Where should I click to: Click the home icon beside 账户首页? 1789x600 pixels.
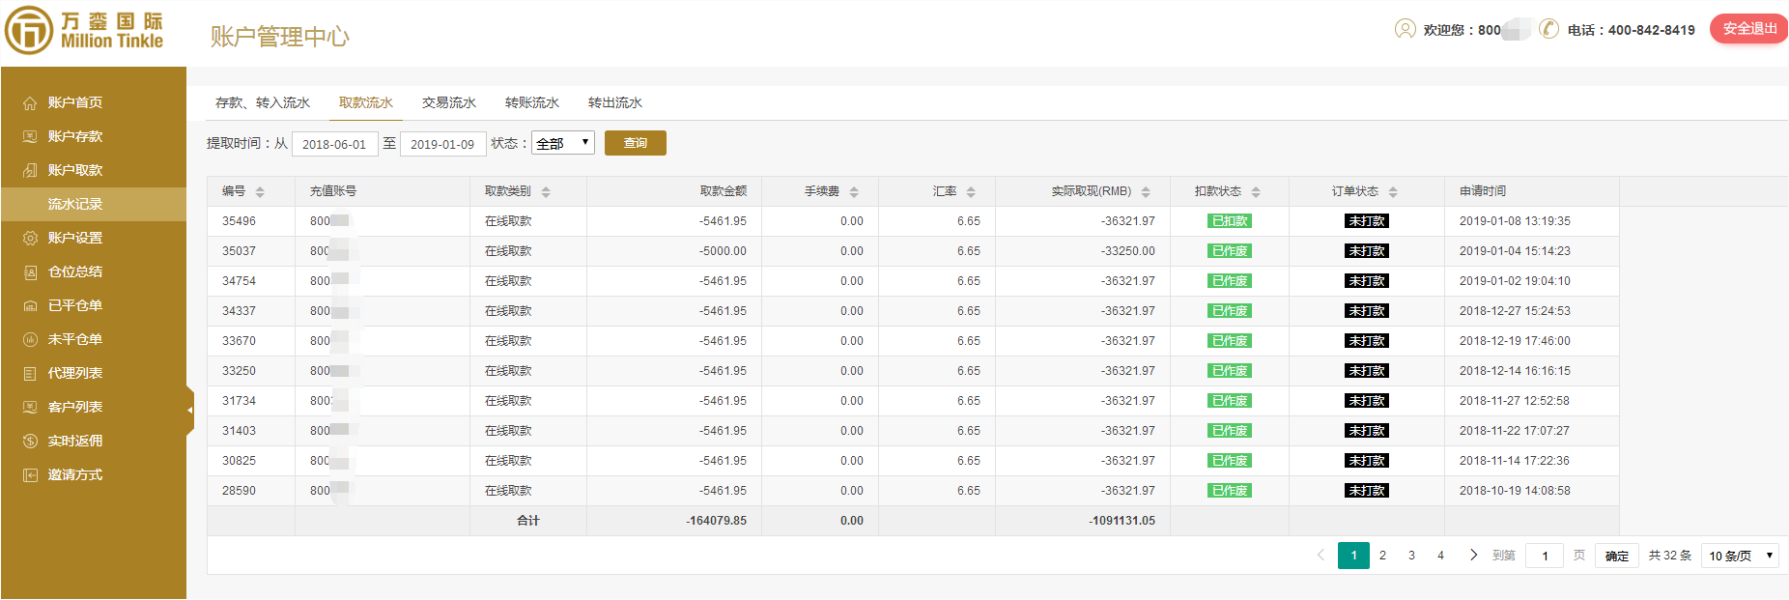click(30, 103)
